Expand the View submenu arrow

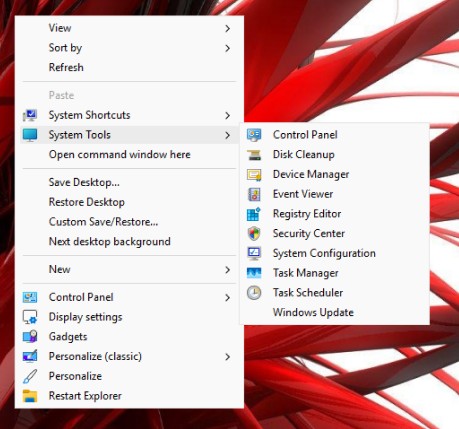point(228,28)
